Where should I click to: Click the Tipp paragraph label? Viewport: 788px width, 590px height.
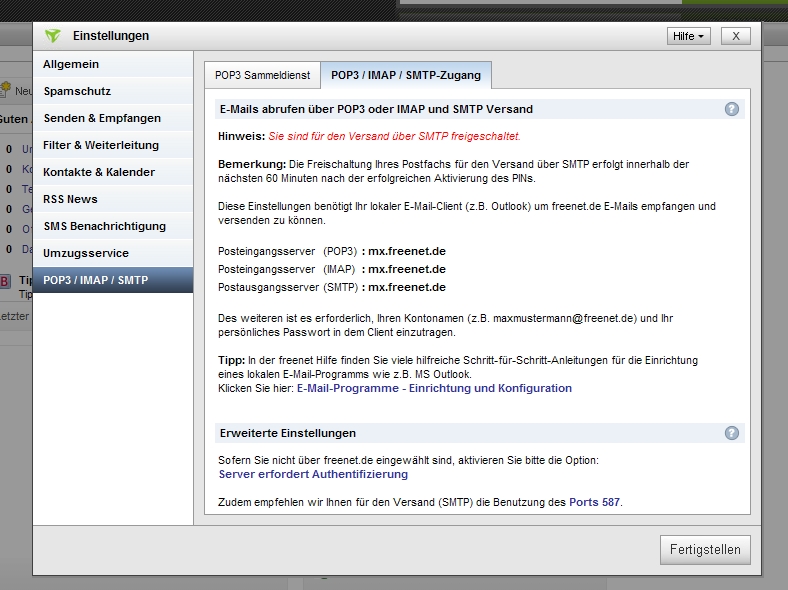tap(231, 360)
